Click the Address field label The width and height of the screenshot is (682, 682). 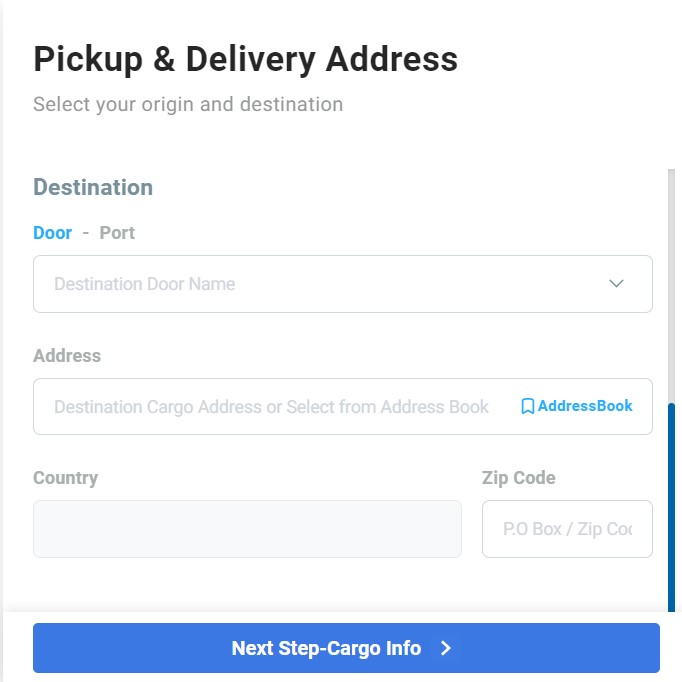click(x=67, y=355)
